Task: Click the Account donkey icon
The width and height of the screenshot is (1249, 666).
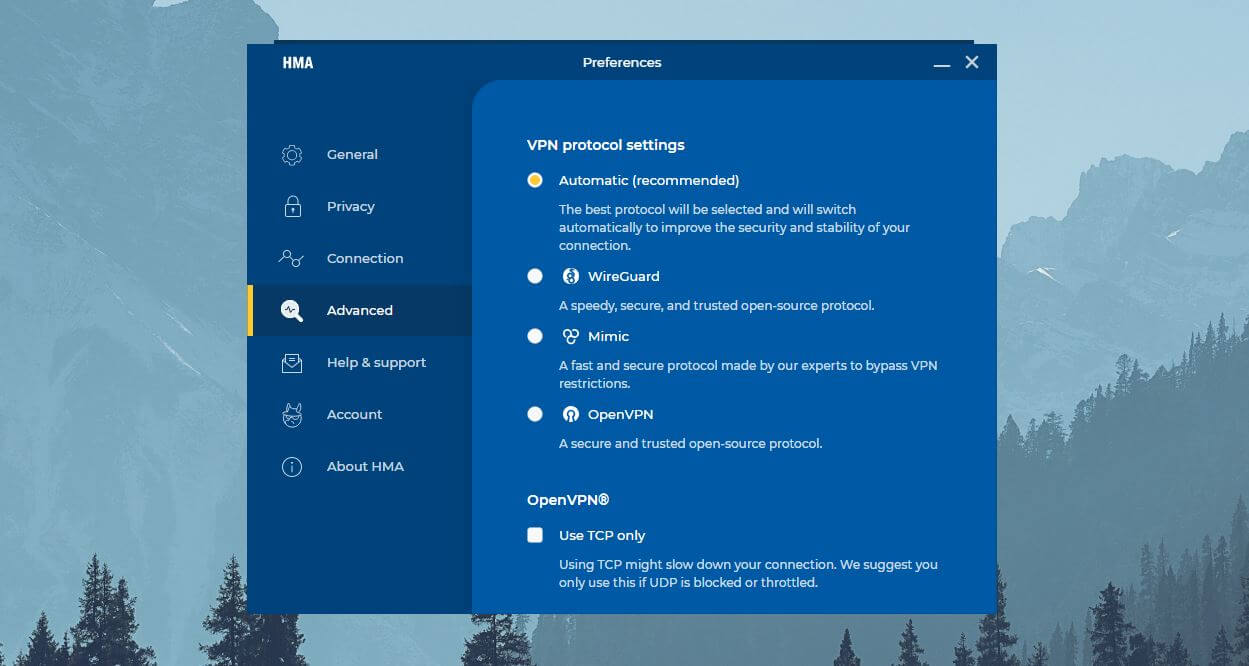Action: [x=292, y=415]
